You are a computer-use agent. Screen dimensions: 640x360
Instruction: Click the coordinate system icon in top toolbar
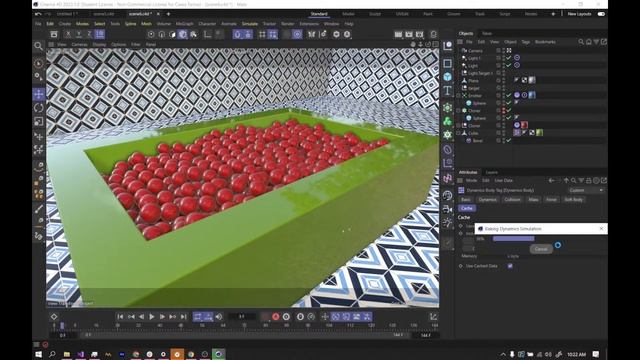[x=100, y=34]
